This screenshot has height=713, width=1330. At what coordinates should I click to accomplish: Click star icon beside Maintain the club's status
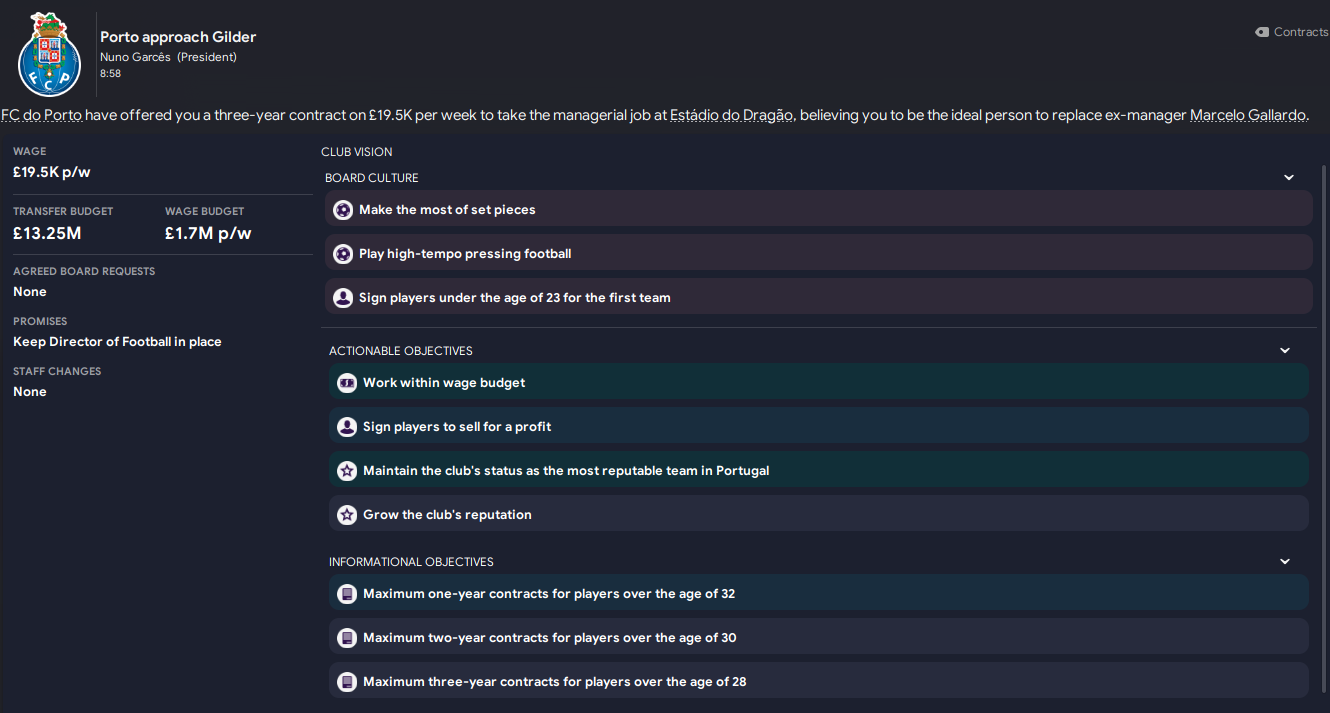(347, 471)
